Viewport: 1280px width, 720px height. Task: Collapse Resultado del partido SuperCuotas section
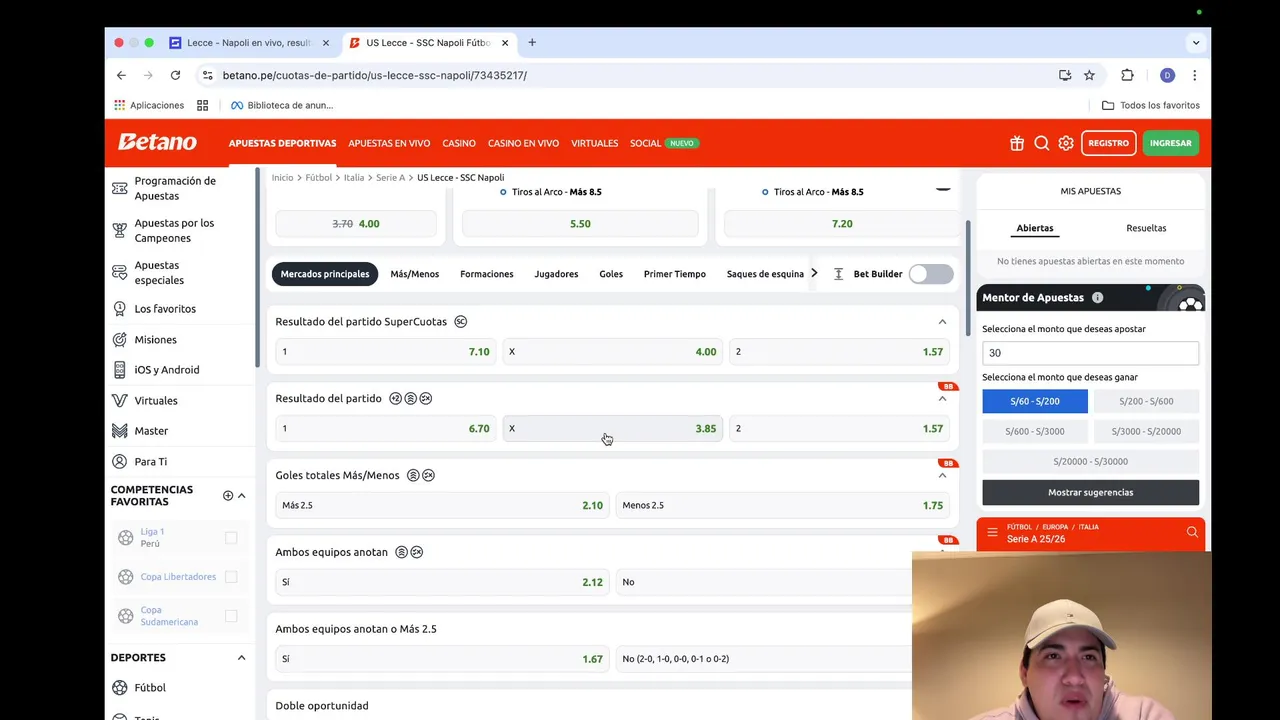click(942, 322)
